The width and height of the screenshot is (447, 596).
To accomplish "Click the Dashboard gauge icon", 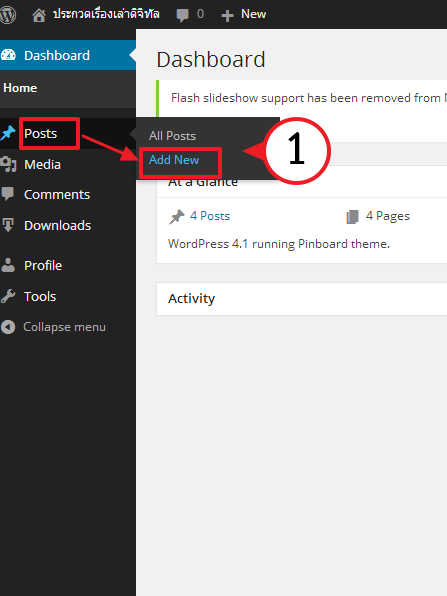I will point(8,55).
